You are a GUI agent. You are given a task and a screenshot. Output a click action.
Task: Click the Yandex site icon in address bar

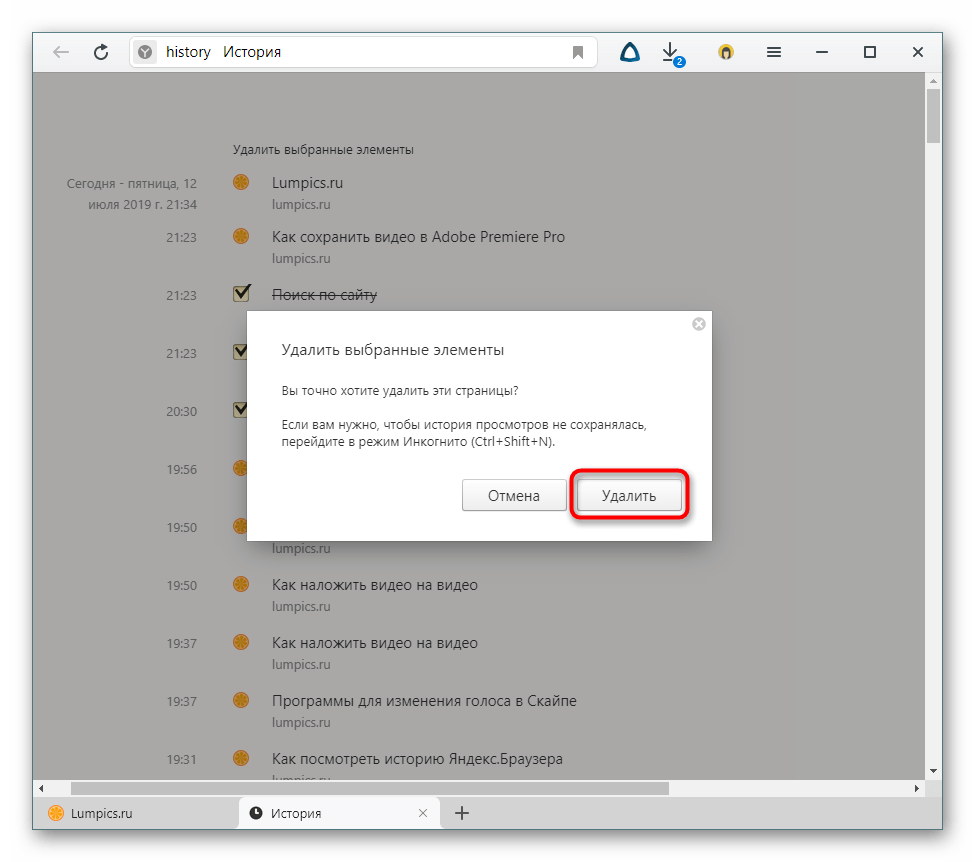pyautogui.click(x=146, y=53)
